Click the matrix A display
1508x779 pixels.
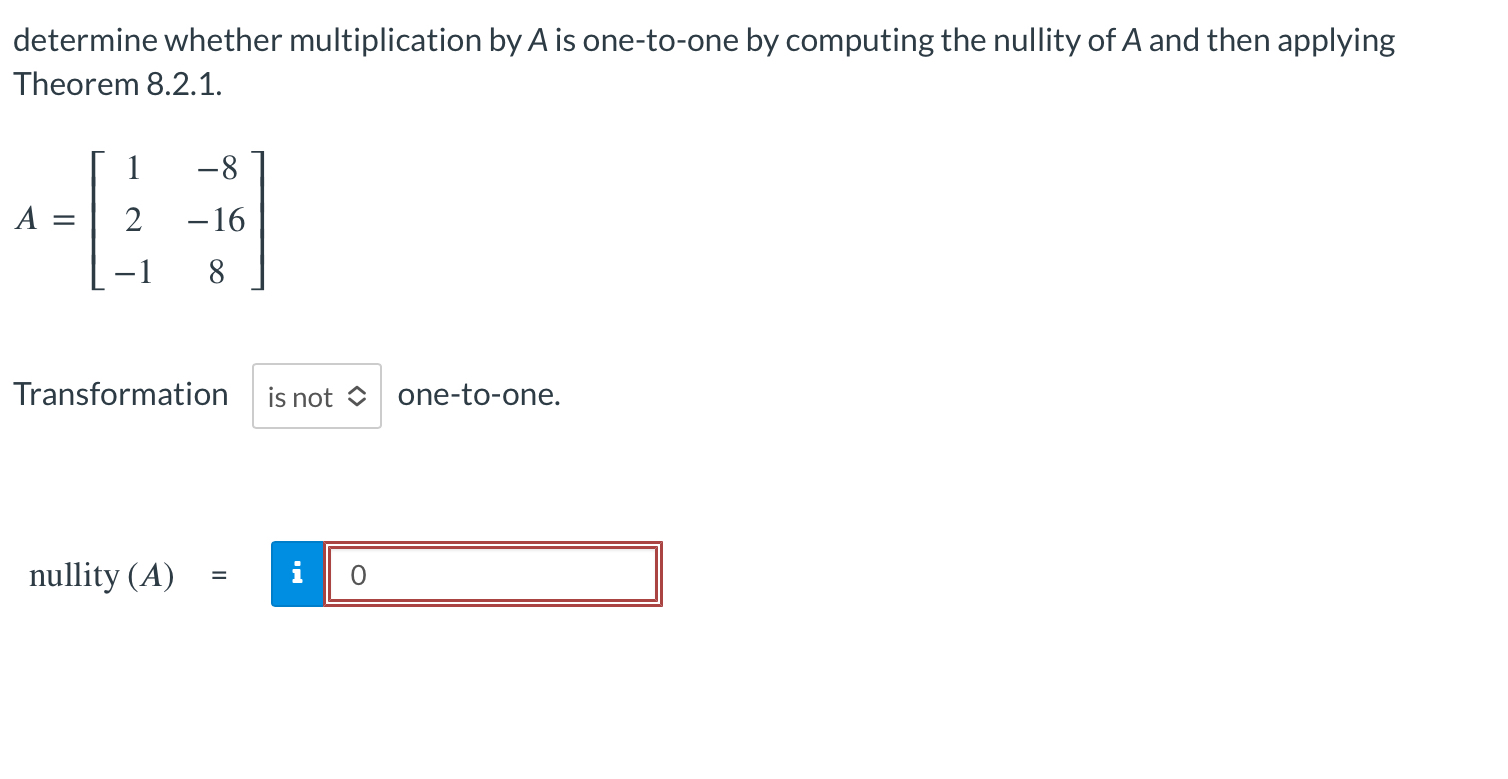pos(140,220)
